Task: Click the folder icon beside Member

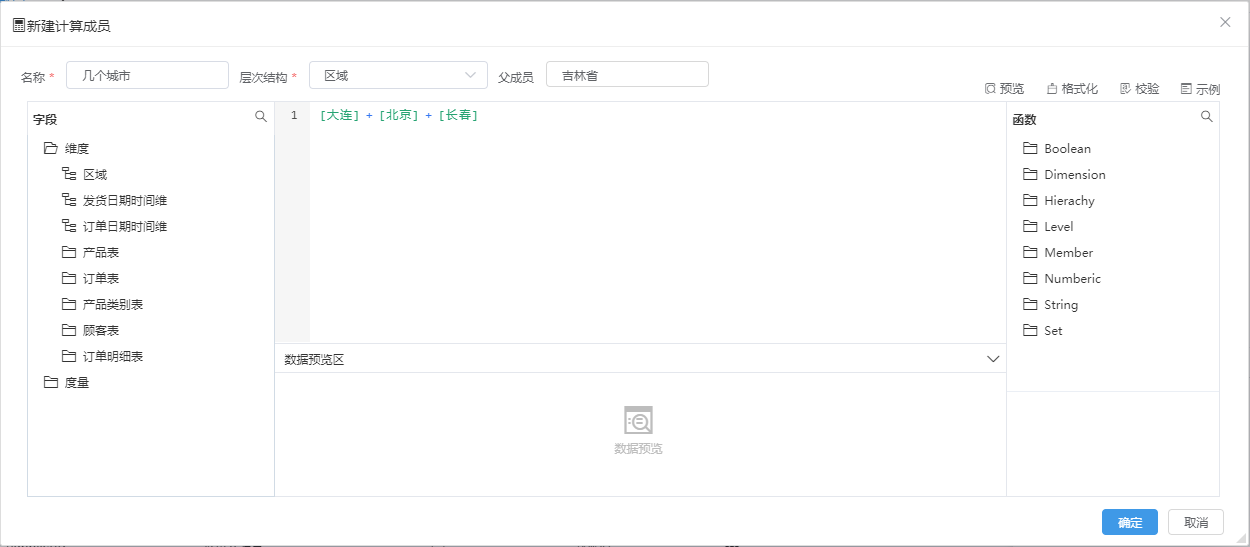Action: pyautogui.click(x=1030, y=252)
